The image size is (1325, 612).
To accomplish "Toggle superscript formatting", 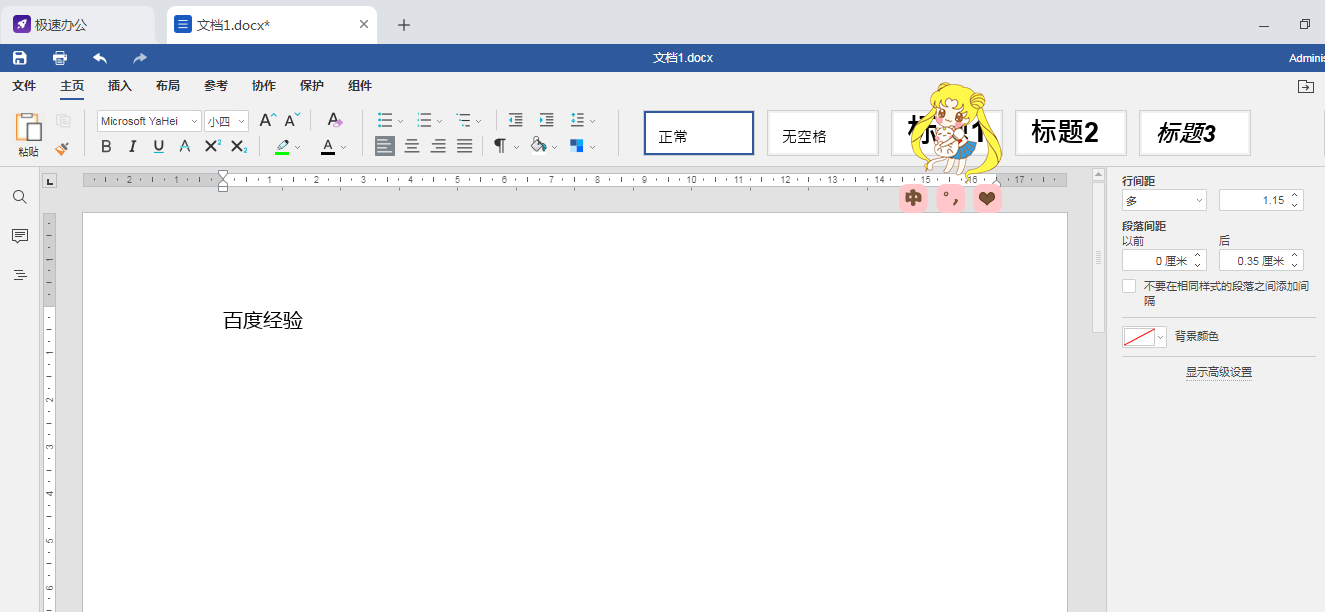I will (x=212, y=147).
